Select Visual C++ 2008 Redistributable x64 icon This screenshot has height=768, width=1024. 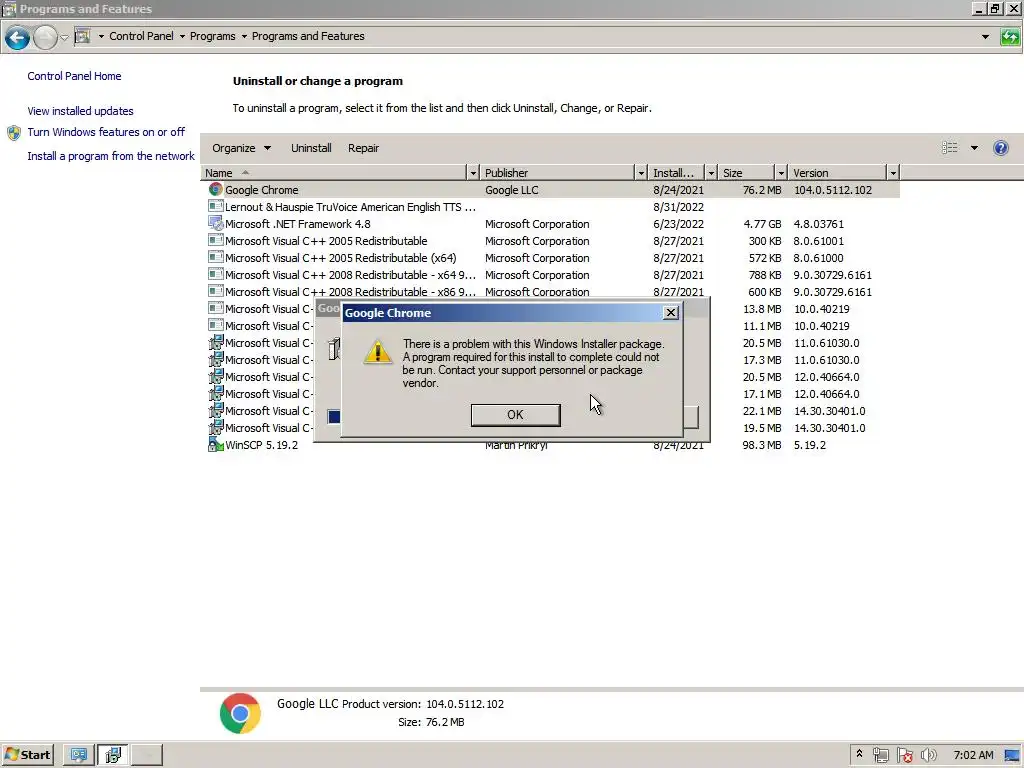pyautogui.click(x=216, y=274)
